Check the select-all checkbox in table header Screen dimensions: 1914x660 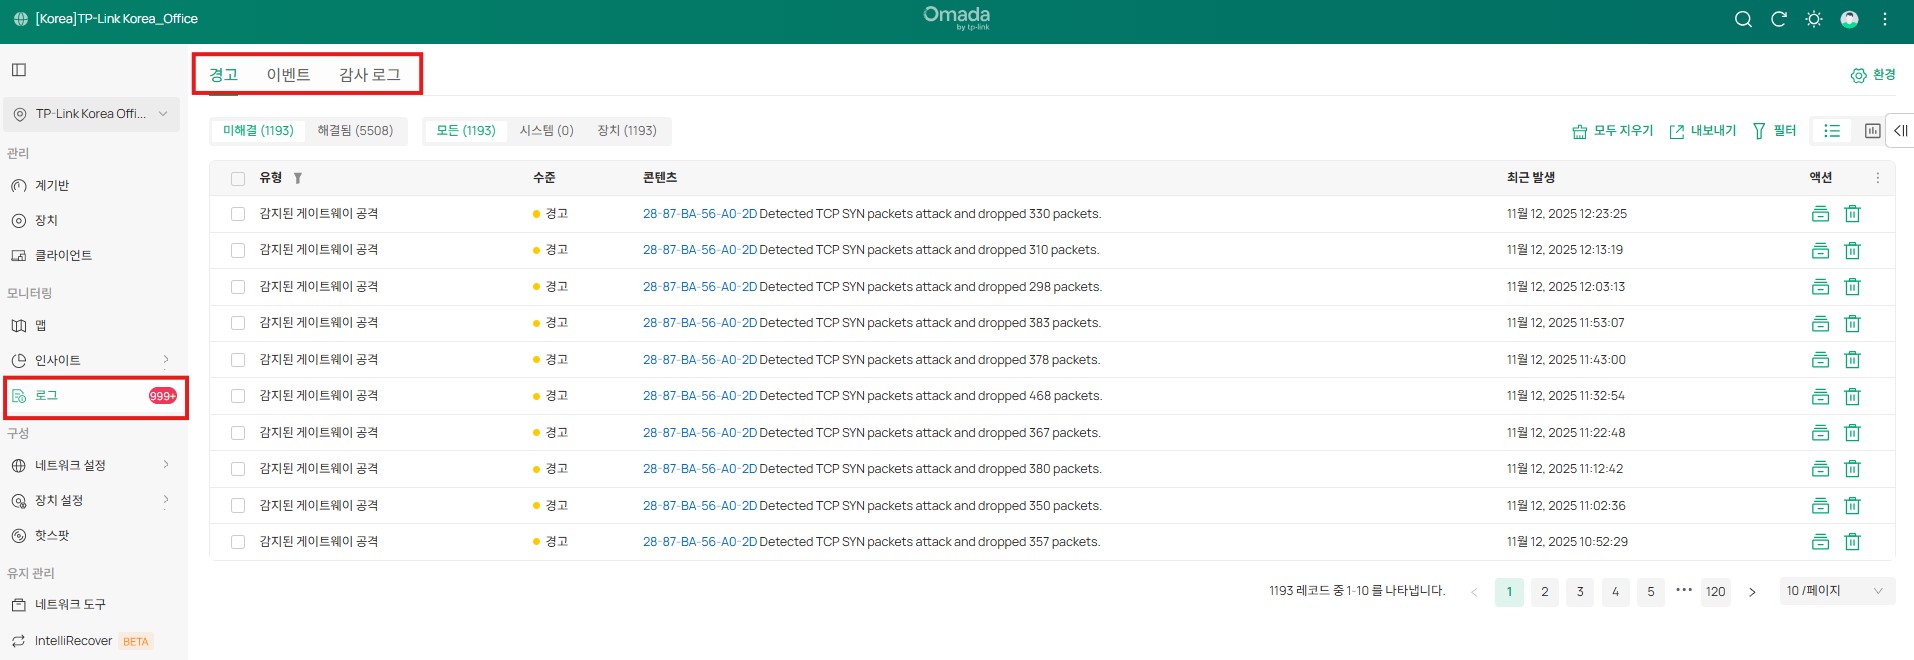(238, 178)
